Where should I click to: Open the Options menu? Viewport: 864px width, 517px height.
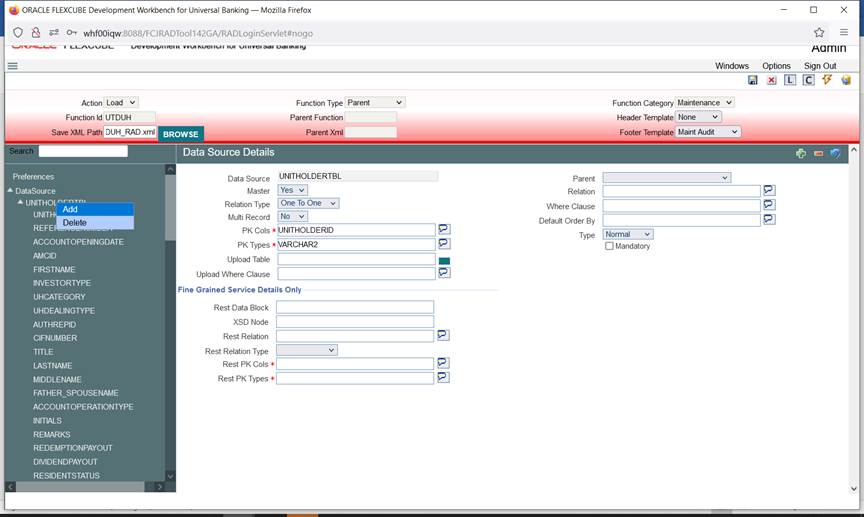tap(776, 66)
